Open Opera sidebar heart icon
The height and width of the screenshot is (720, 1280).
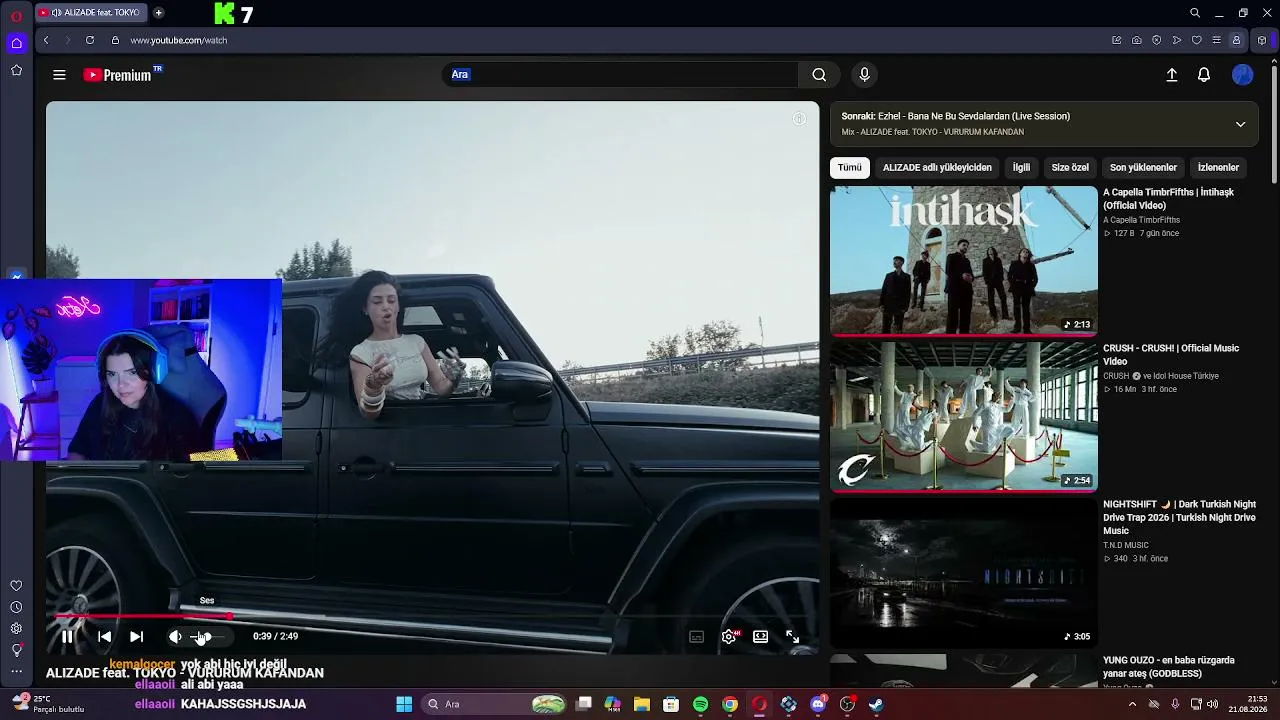pyautogui.click(x=16, y=586)
